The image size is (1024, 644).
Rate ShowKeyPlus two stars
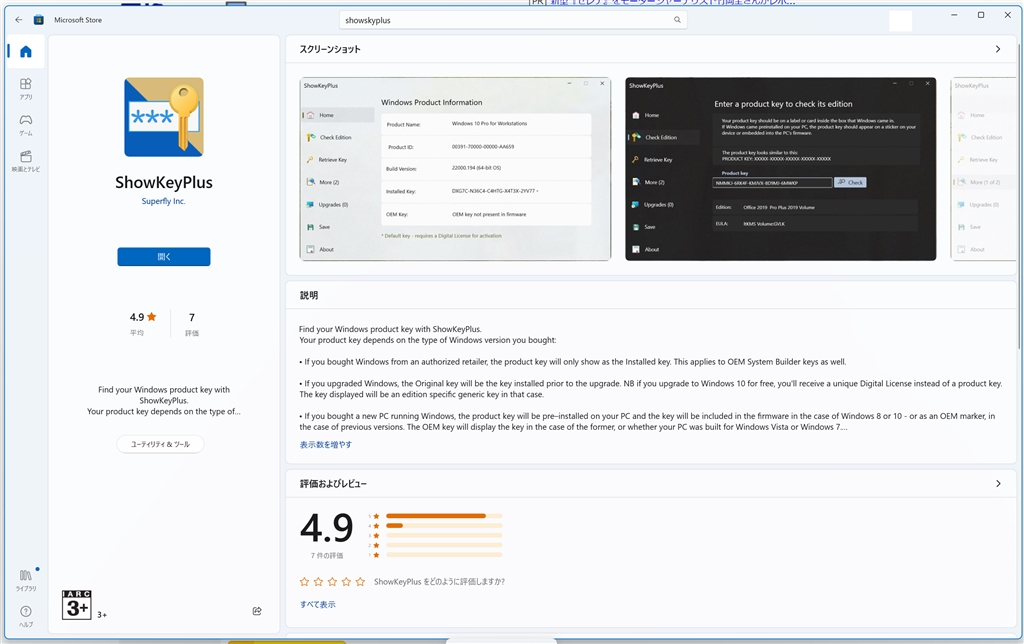pyautogui.click(x=318, y=581)
